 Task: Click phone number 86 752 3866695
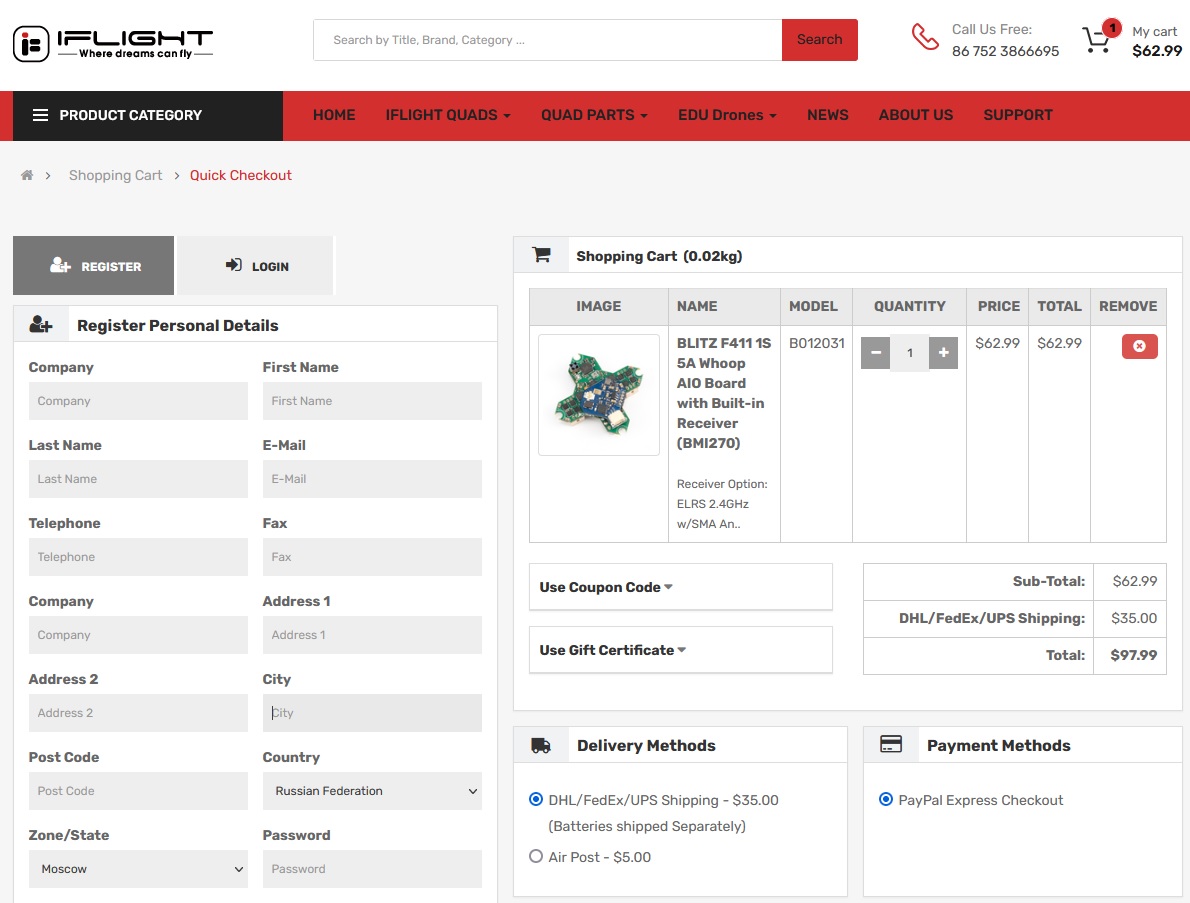[x=1005, y=51]
